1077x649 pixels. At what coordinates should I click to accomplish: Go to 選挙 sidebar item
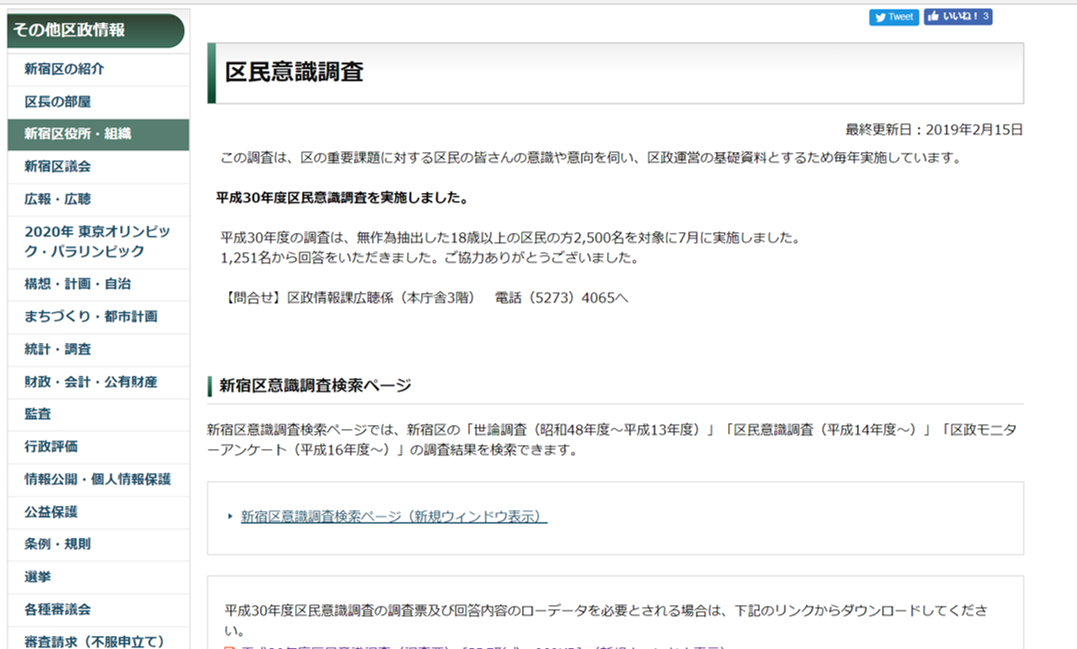(98, 578)
